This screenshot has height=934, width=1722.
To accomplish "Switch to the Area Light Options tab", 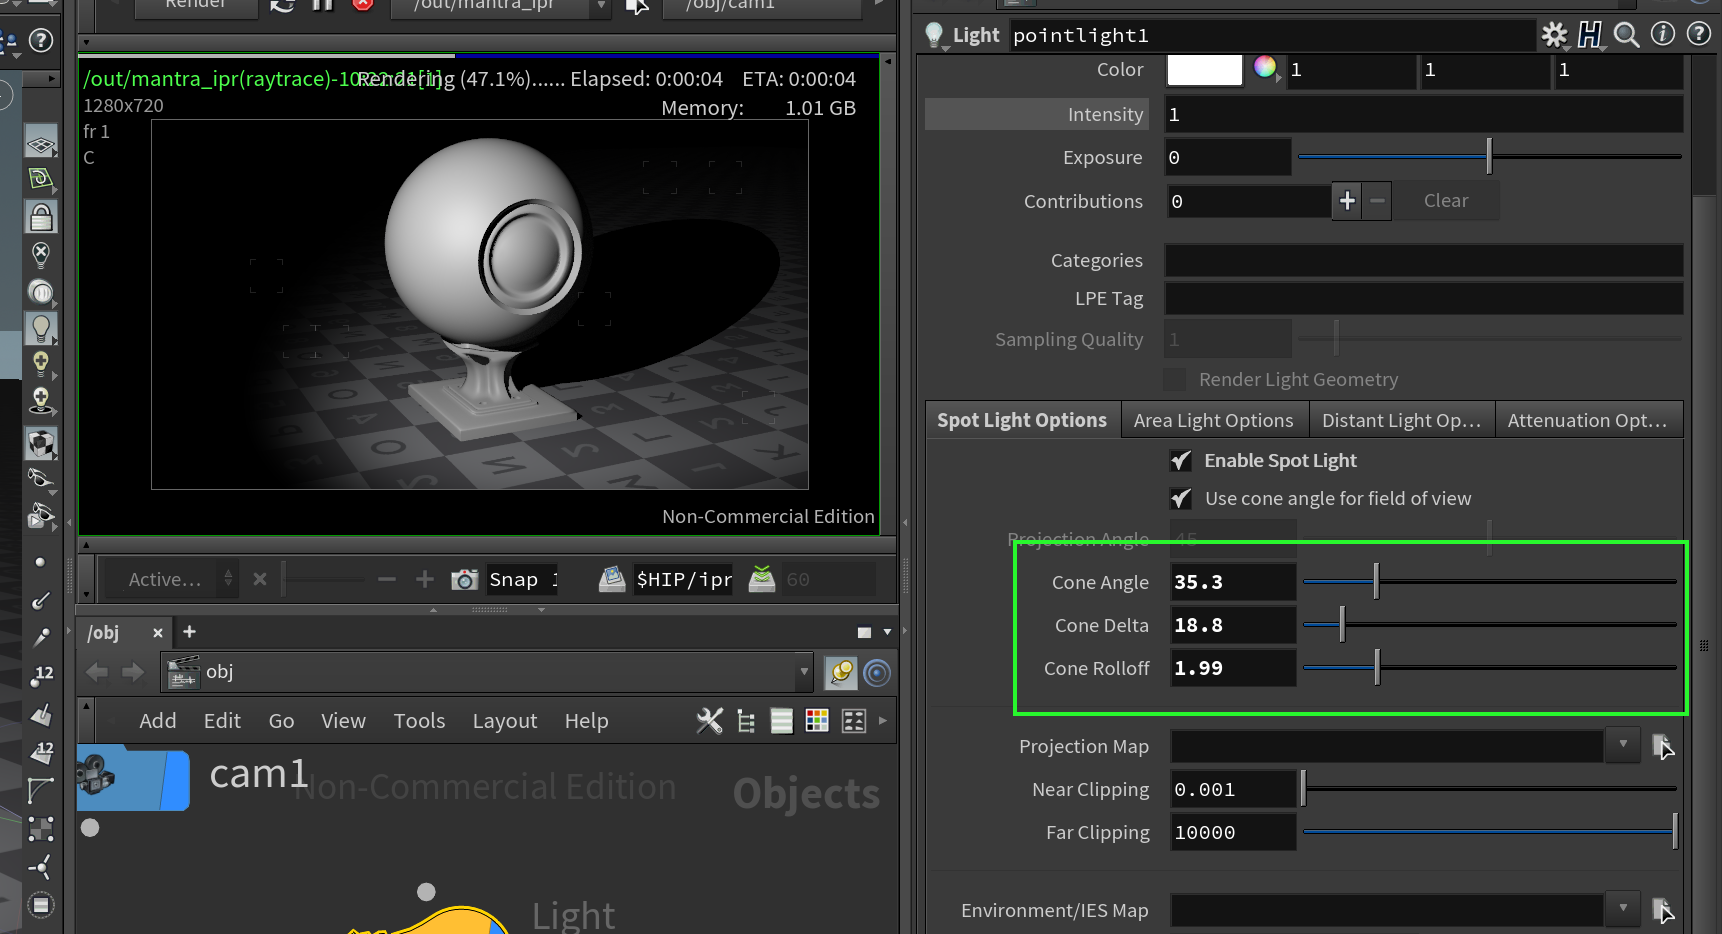I will pyautogui.click(x=1214, y=419).
